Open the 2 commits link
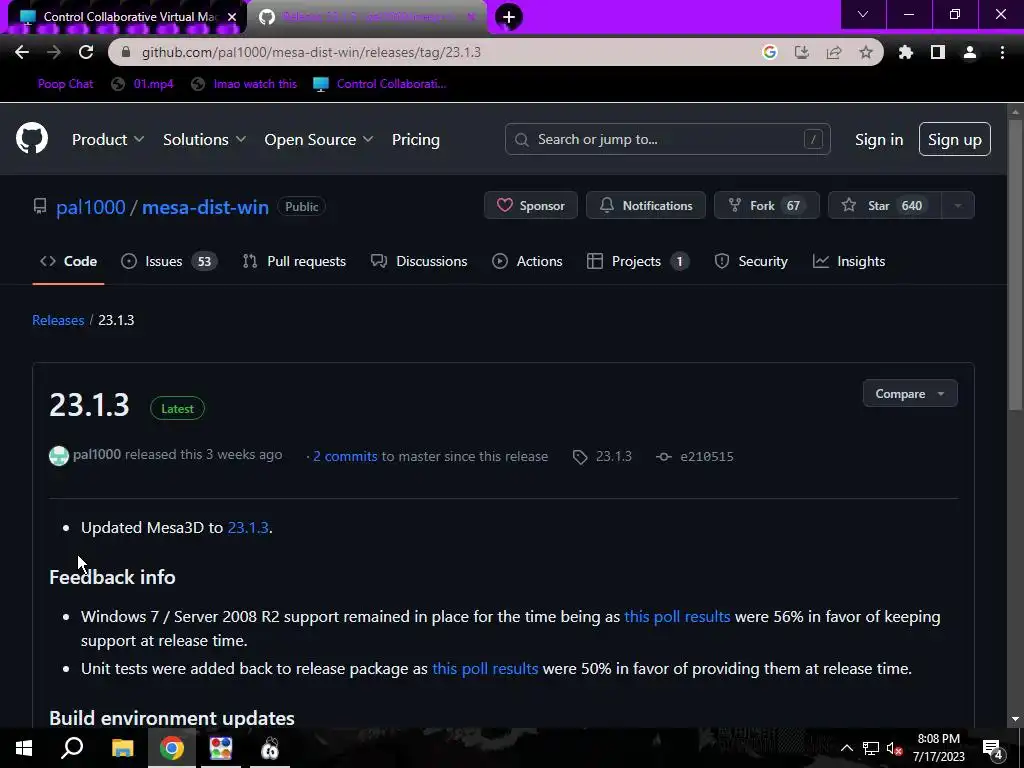Image resolution: width=1024 pixels, height=768 pixels. (x=345, y=456)
